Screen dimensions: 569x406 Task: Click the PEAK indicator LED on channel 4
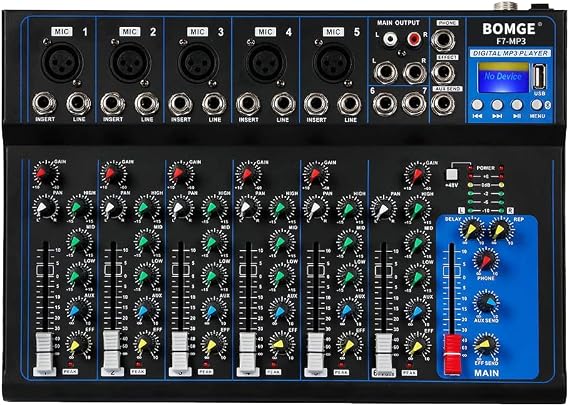point(273,364)
